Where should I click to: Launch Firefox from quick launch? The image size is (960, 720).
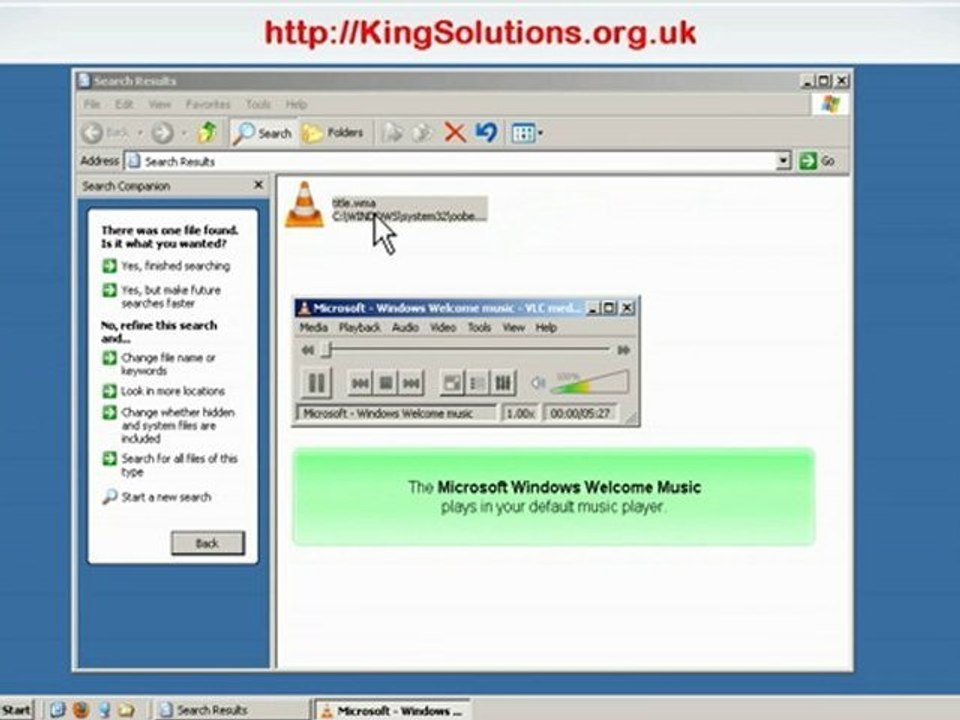click(81, 710)
